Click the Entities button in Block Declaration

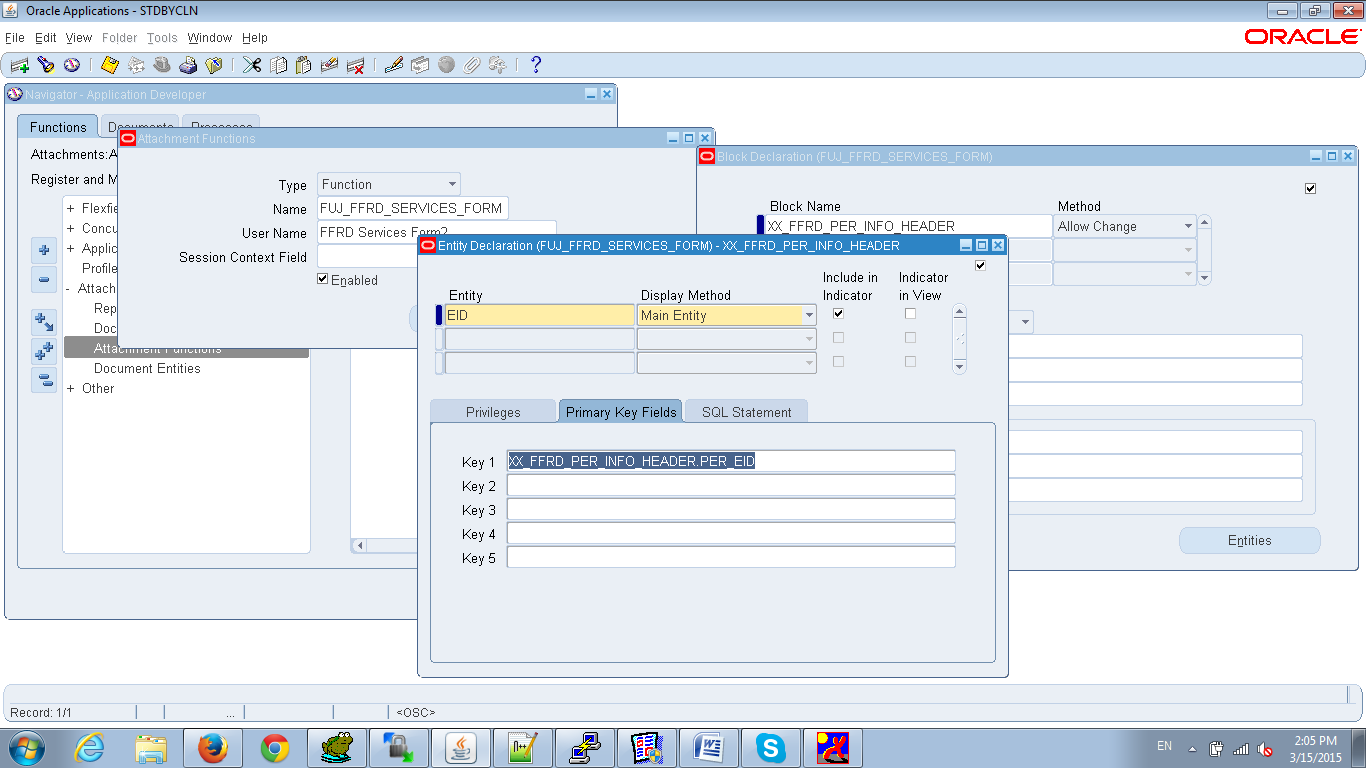point(1250,541)
